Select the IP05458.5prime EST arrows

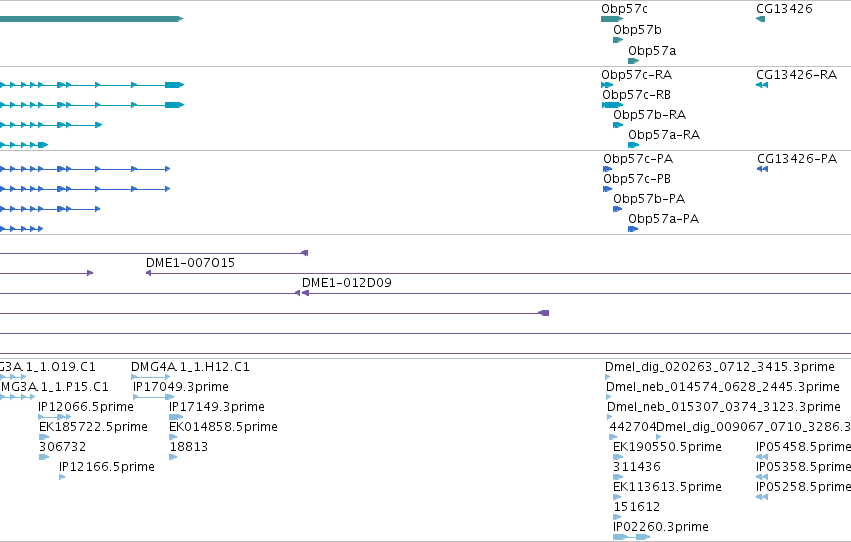click(762, 457)
